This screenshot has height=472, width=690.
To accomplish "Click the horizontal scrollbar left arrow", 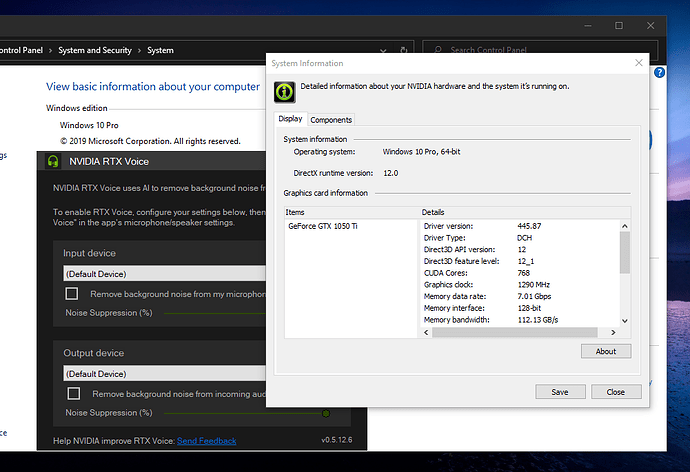I will click(x=426, y=333).
